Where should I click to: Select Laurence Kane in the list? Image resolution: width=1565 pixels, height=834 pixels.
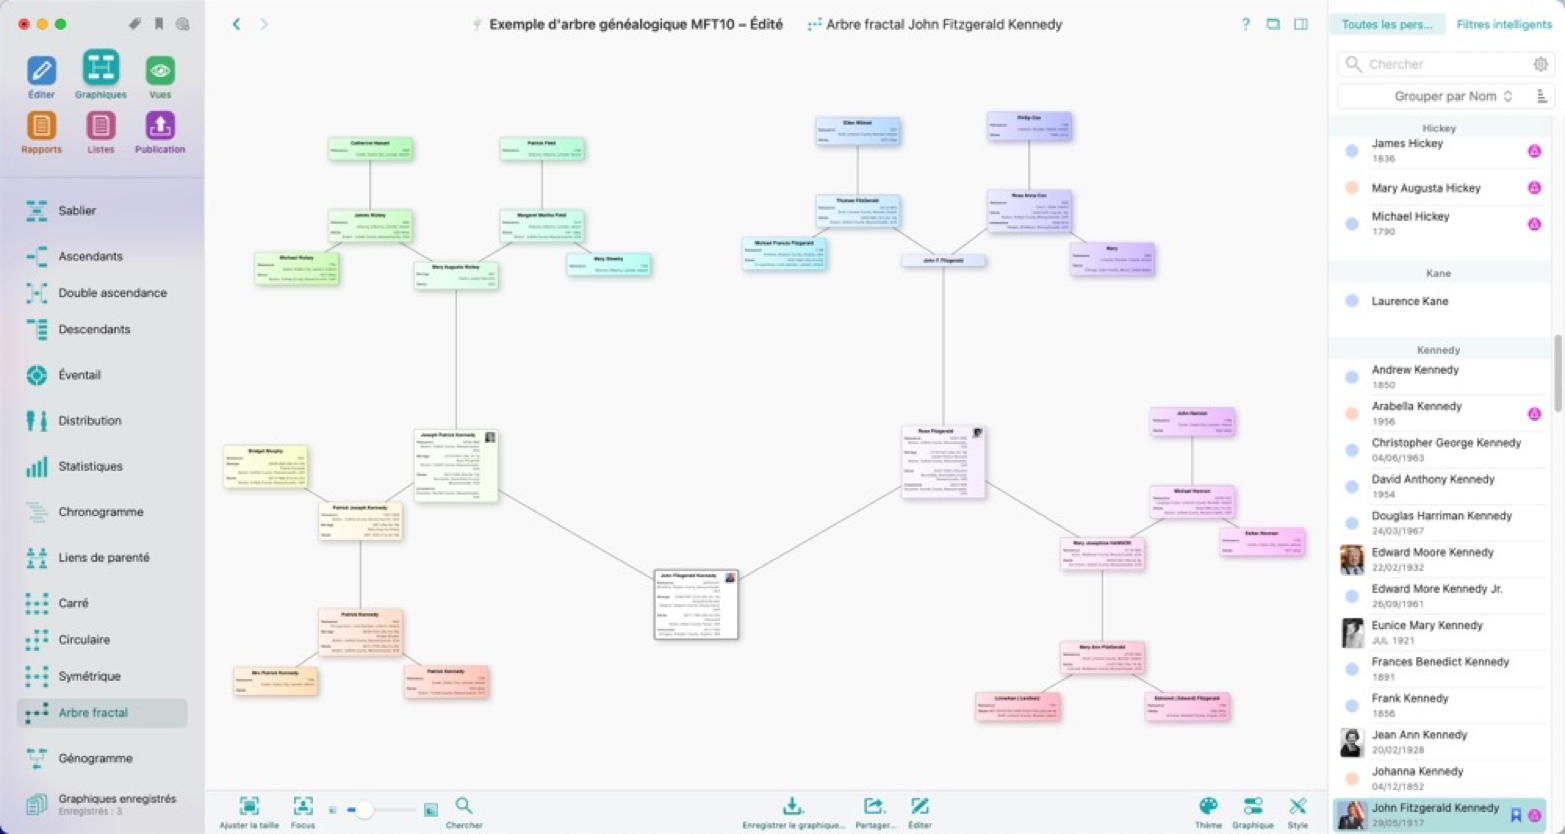pyautogui.click(x=1440, y=301)
